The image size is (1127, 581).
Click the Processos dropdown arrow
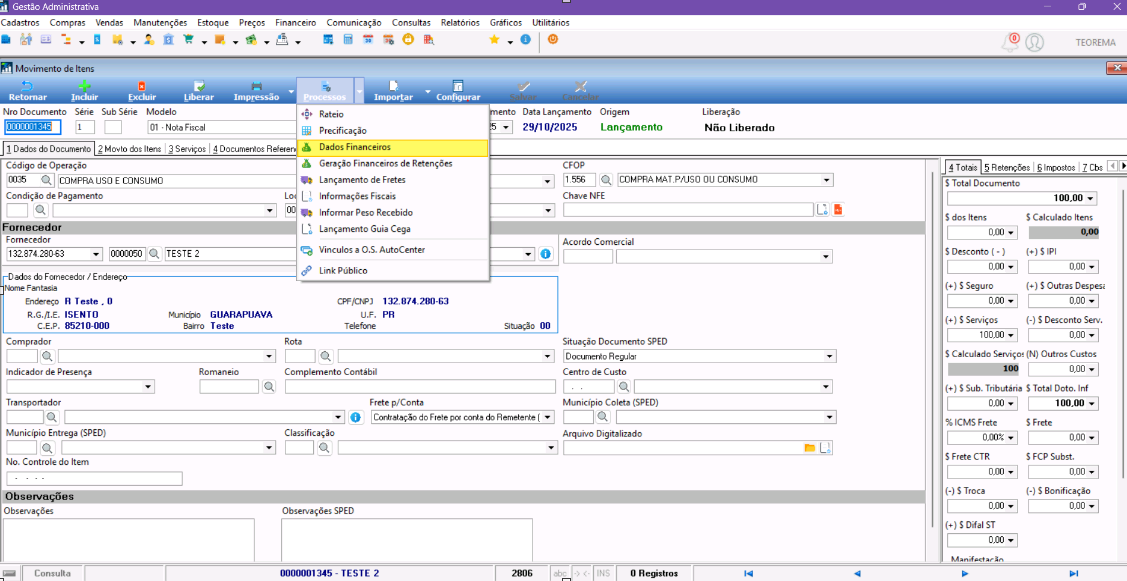(359, 91)
